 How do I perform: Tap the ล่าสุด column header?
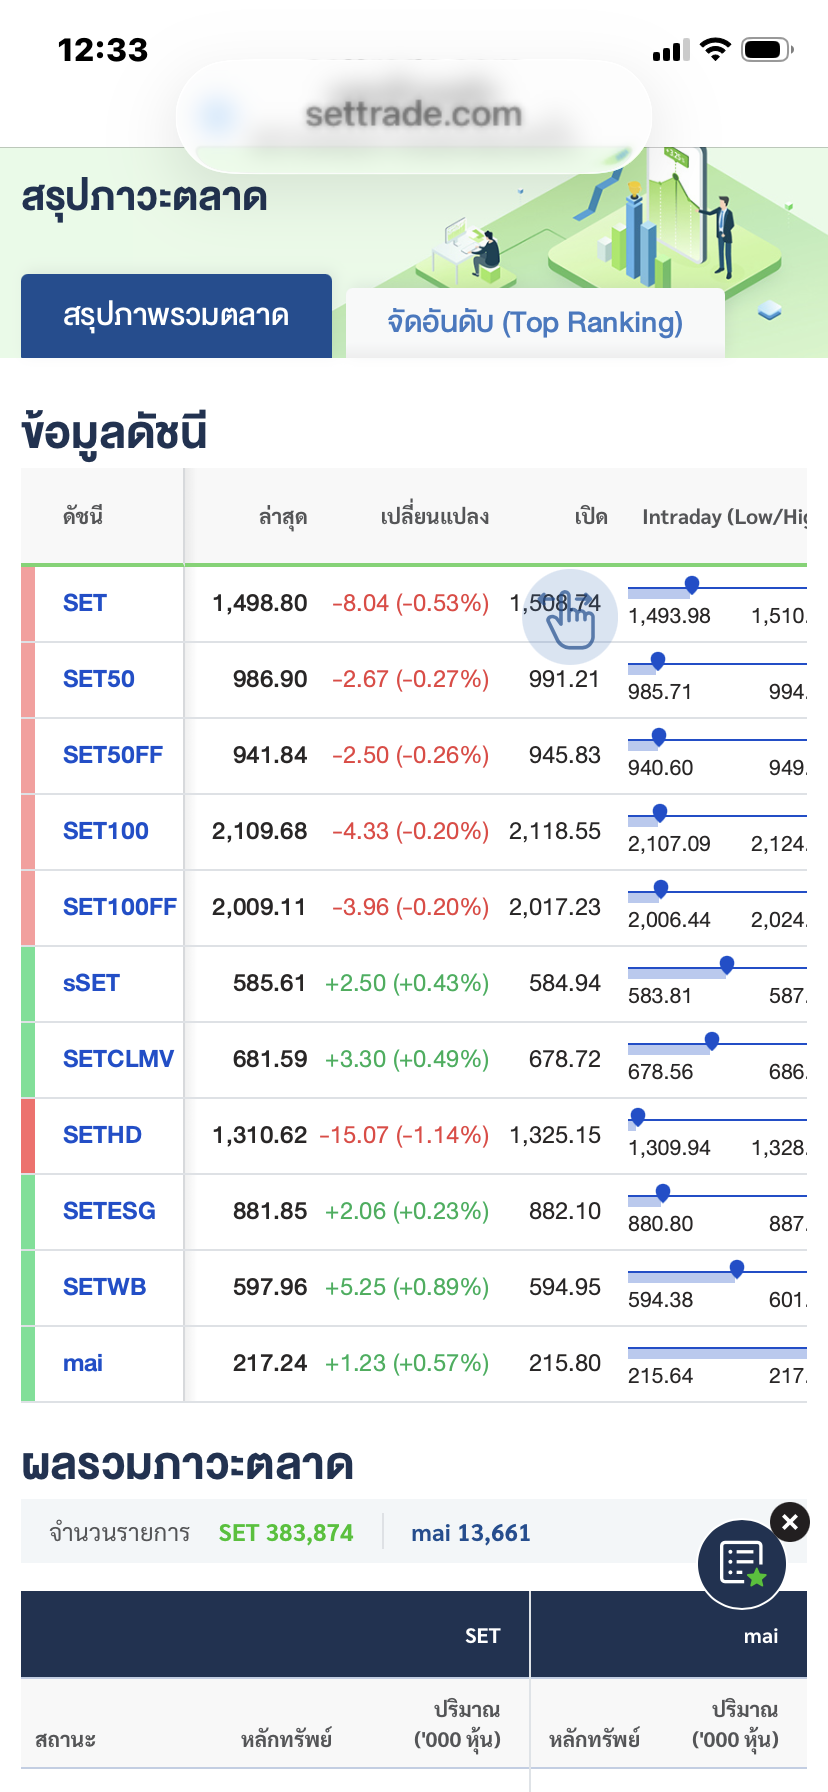(x=282, y=517)
